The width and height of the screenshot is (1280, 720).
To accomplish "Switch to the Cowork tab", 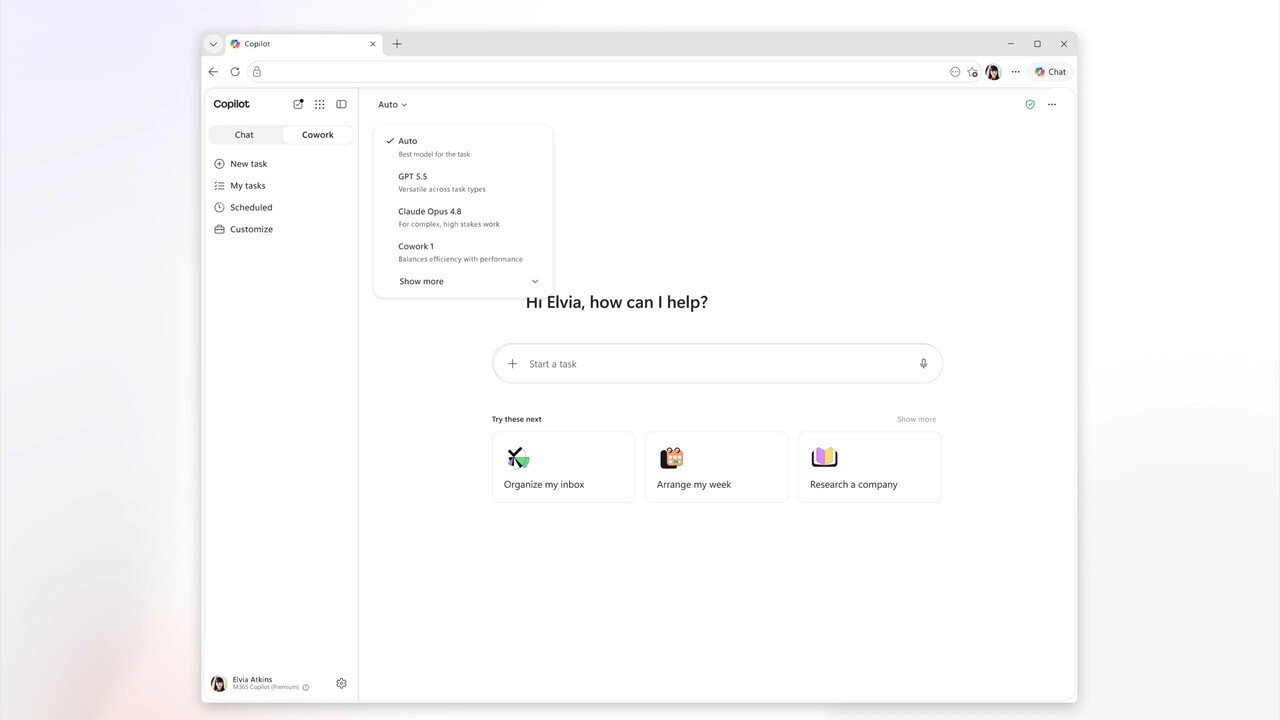I will pyautogui.click(x=318, y=135).
